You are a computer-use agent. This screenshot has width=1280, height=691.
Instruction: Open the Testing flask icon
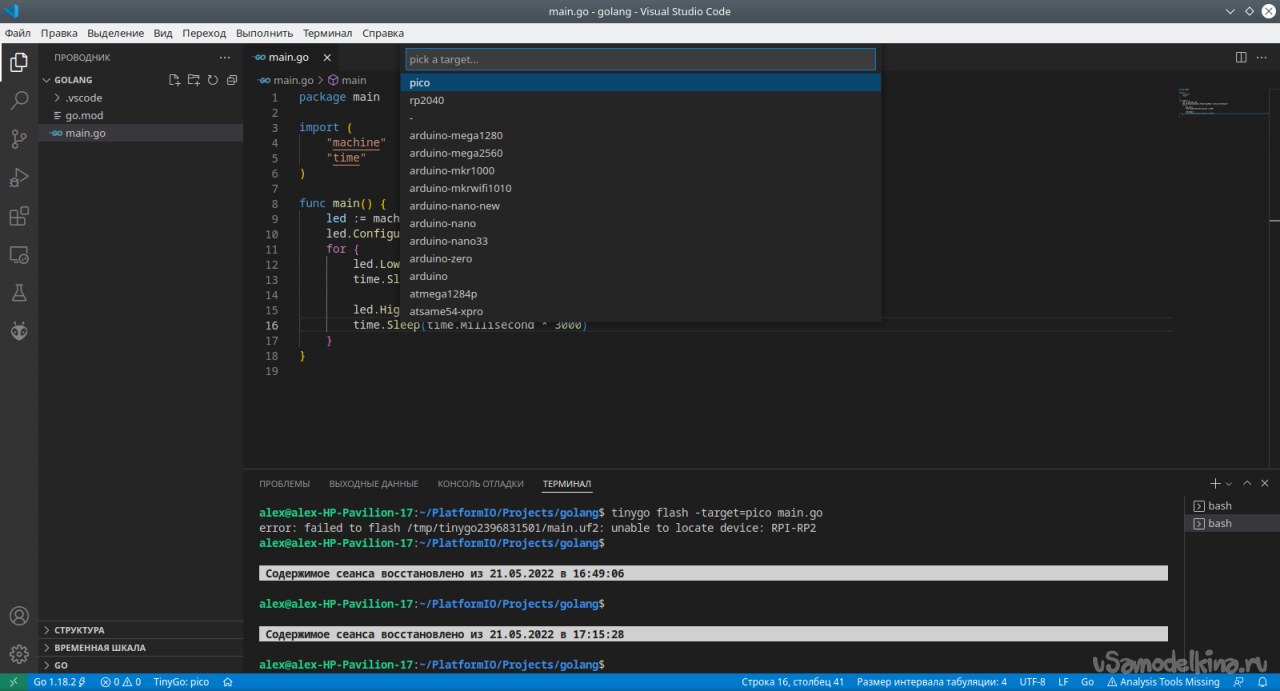tap(19, 293)
